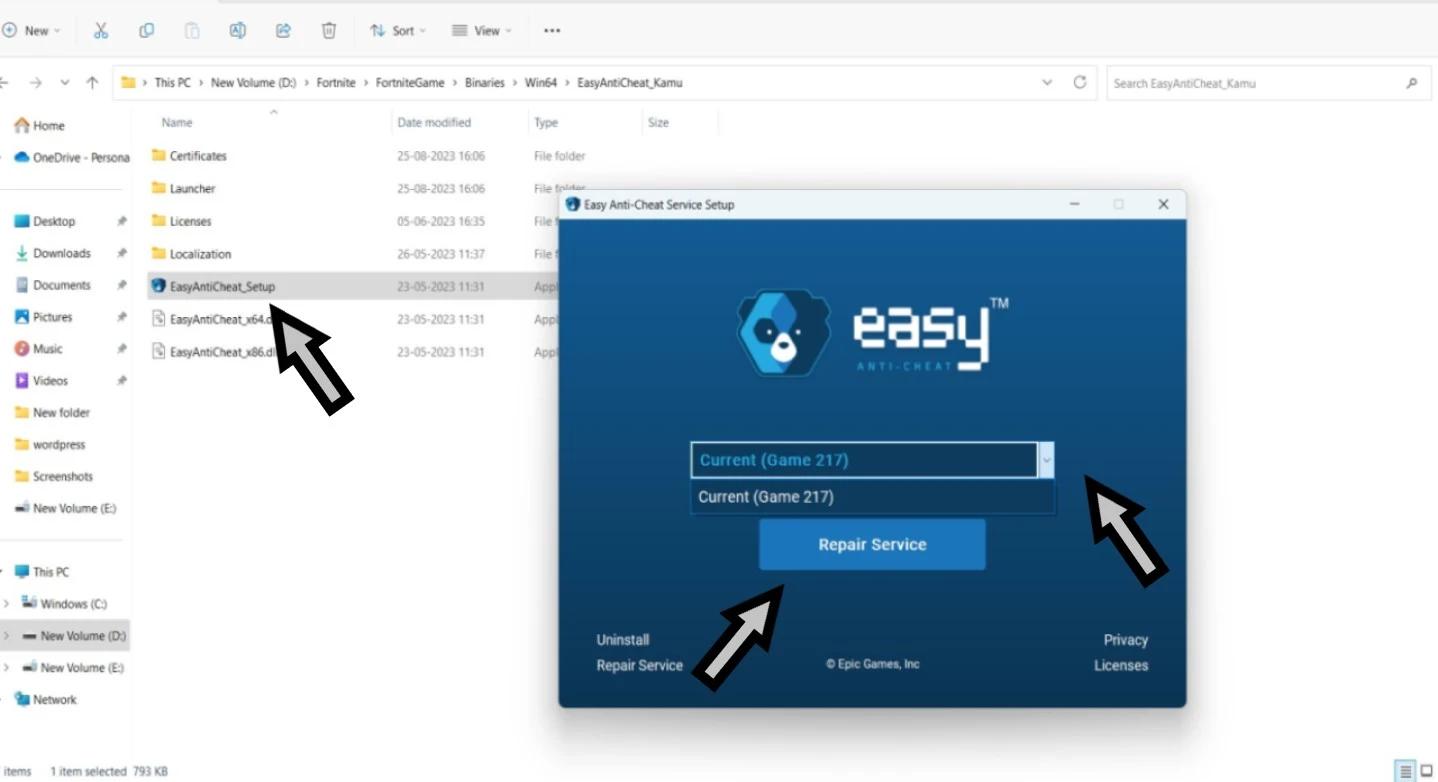Select Binaries in the breadcrumb path
This screenshot has height=782, width=1438.
[485, 83]
